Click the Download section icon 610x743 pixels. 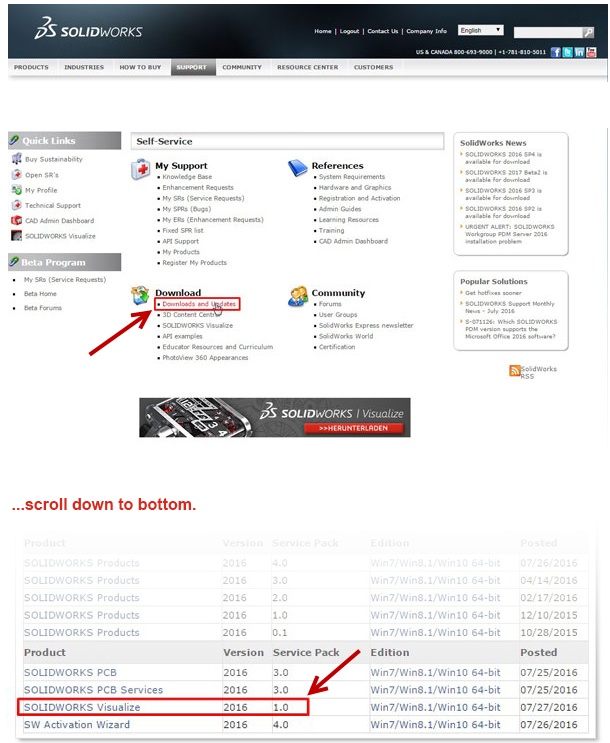tap(140, 295)
